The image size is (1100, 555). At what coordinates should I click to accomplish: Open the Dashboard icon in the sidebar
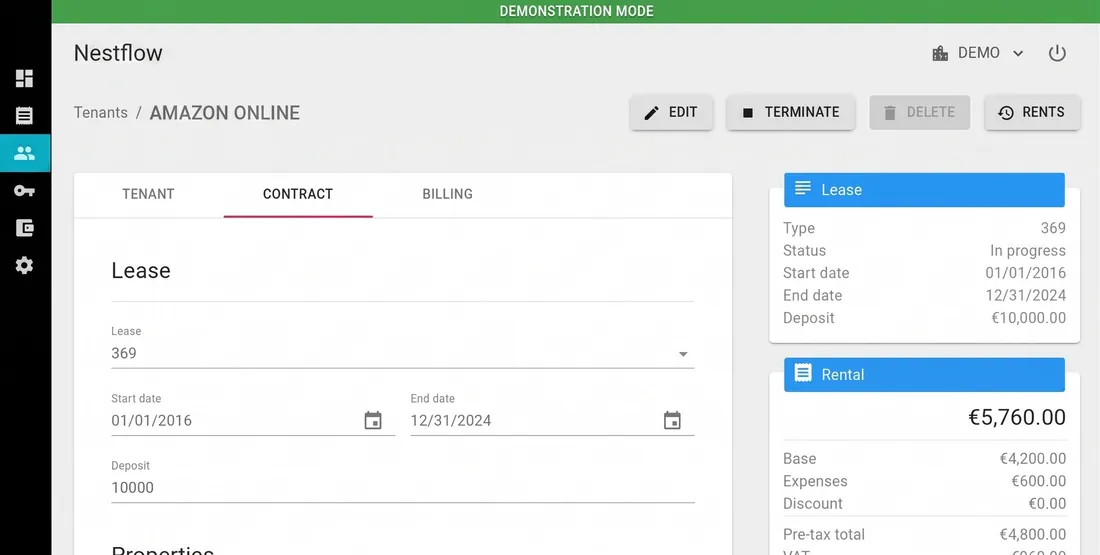point(25,78)
